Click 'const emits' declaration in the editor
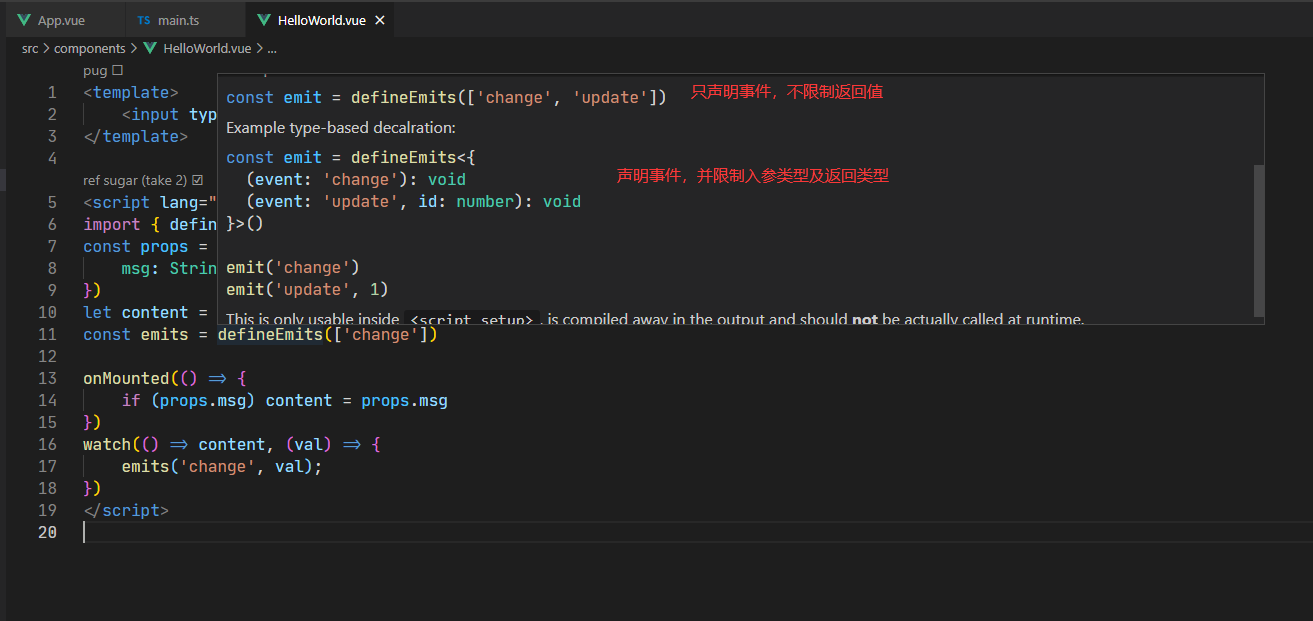The height and width of the screenshot is (621, 1313). [x=136, y=334]
